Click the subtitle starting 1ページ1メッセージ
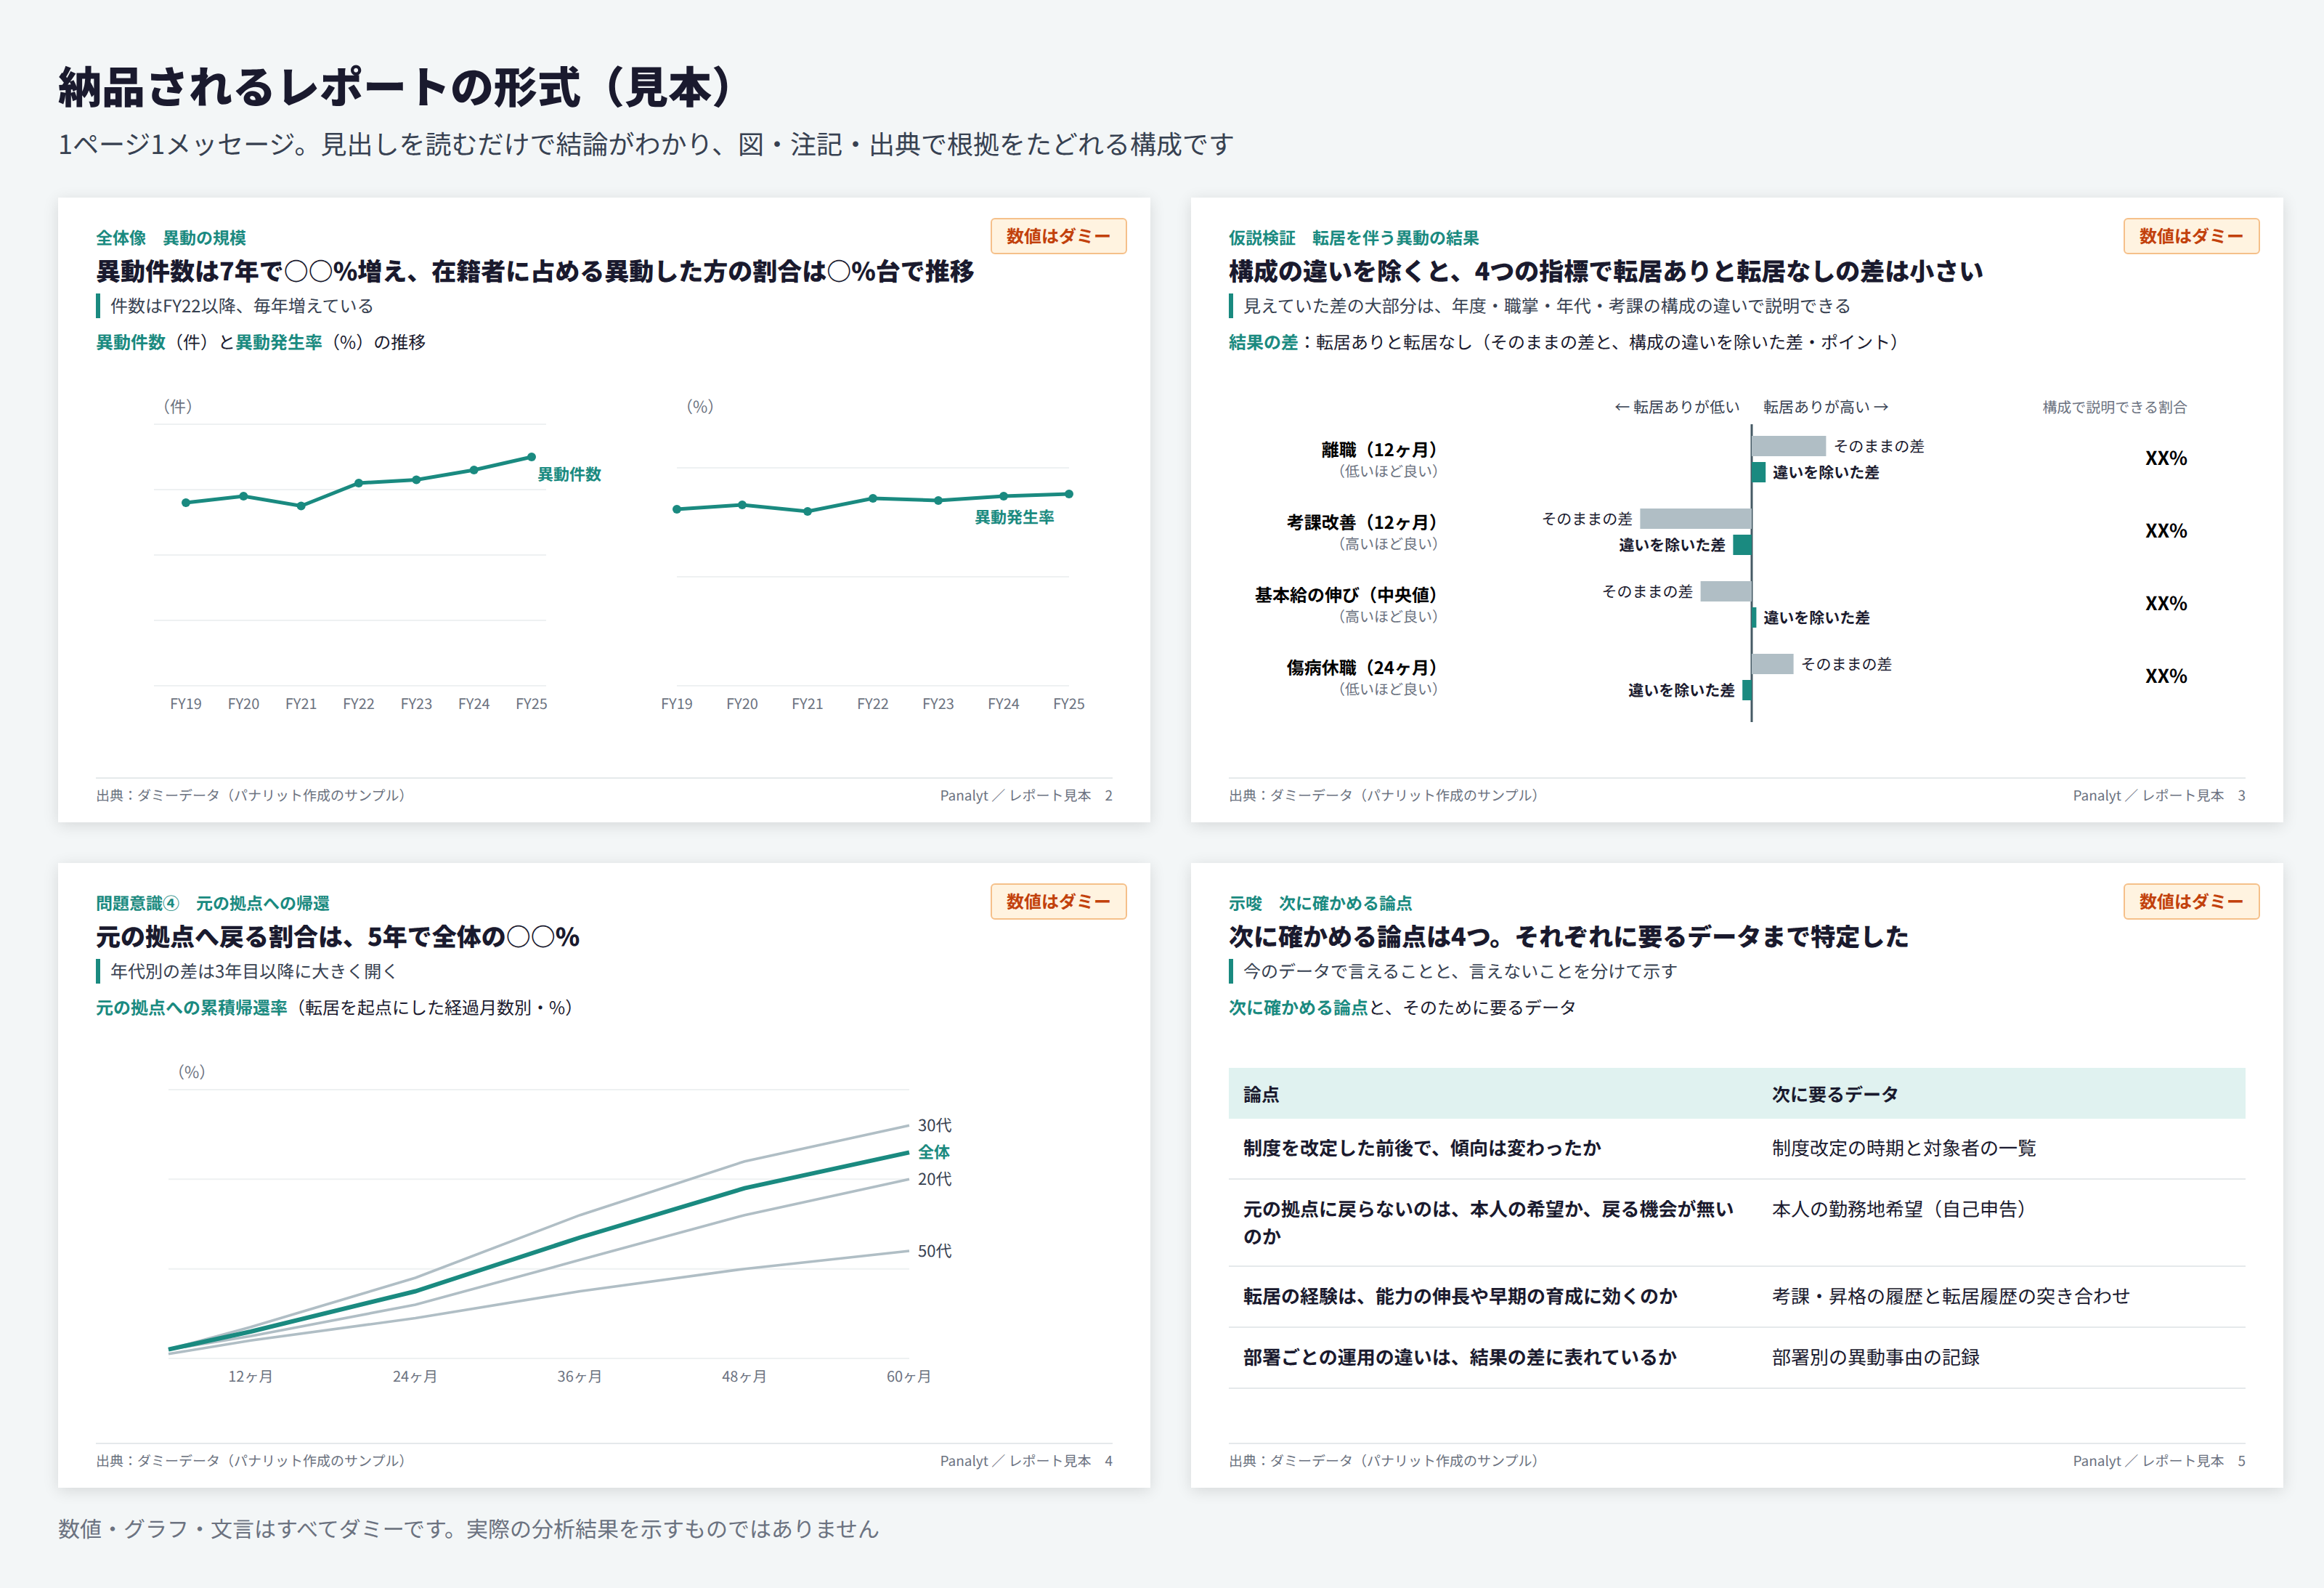Viewport: 2324px width, 1588px height. (x=646, y=145)
